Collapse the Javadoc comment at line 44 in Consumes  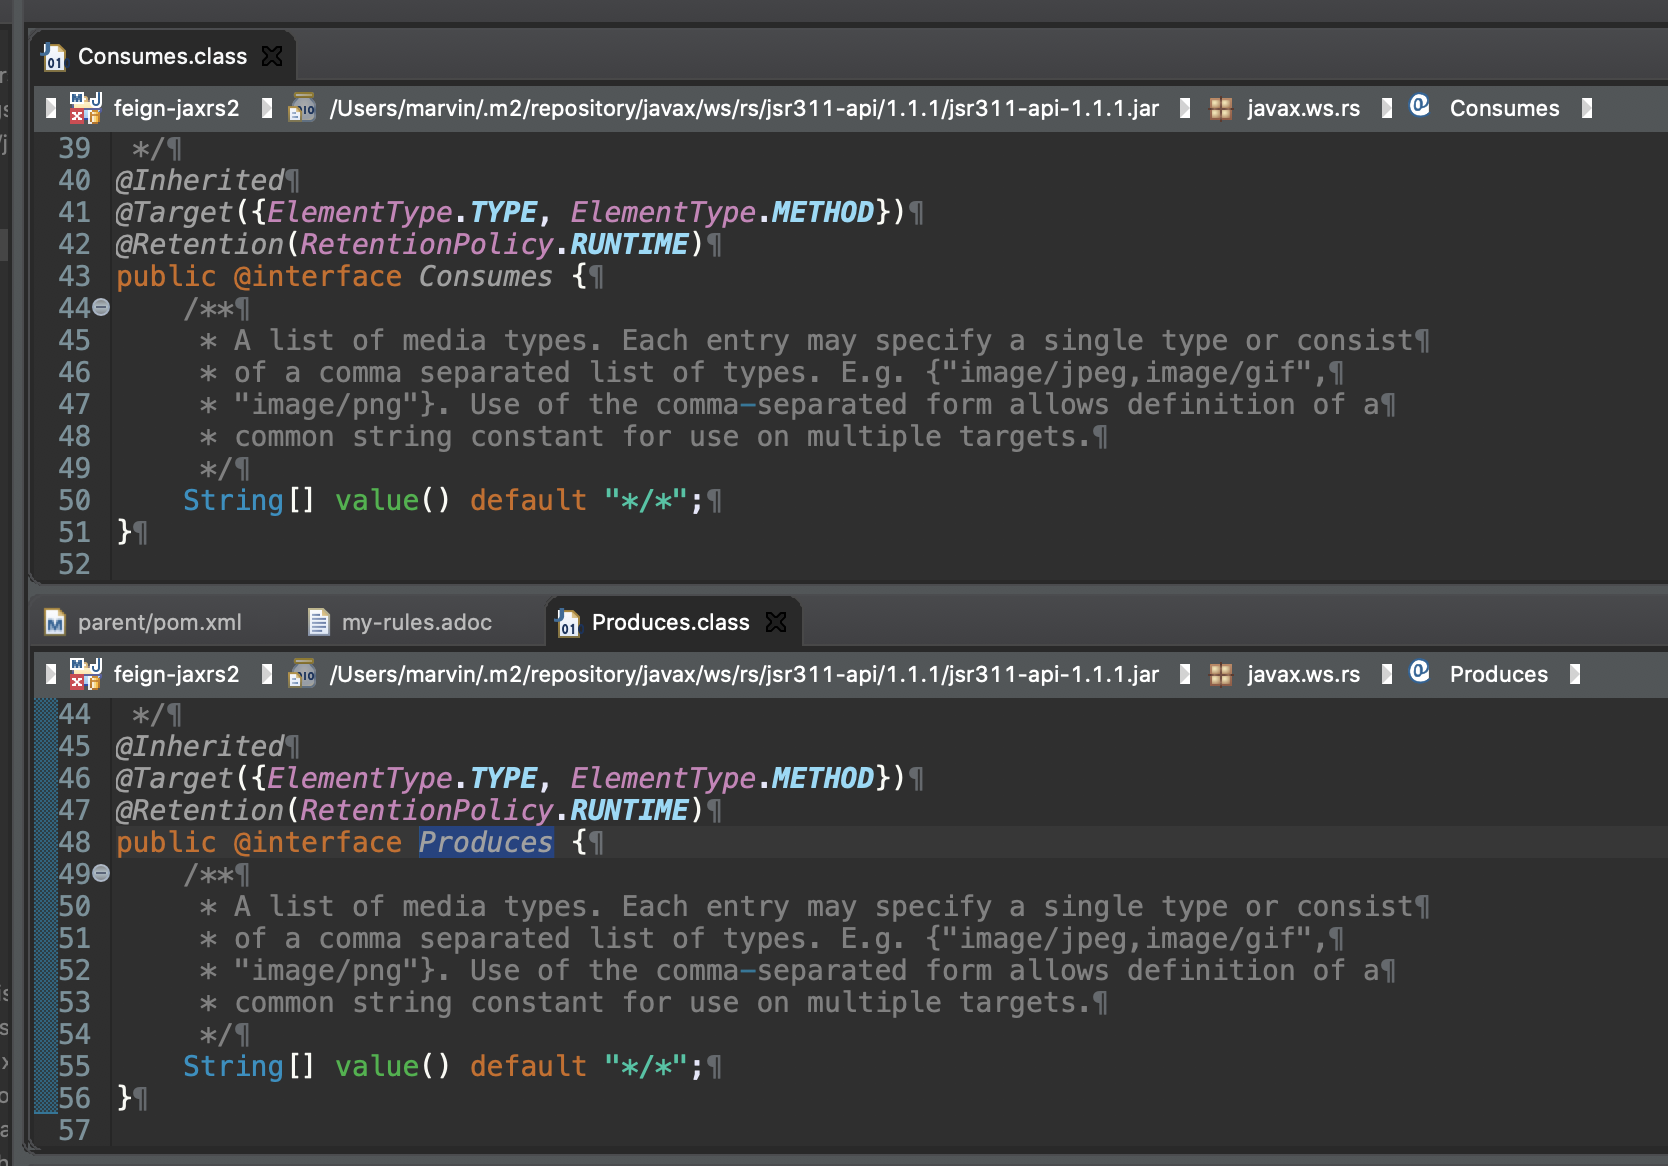101,308
